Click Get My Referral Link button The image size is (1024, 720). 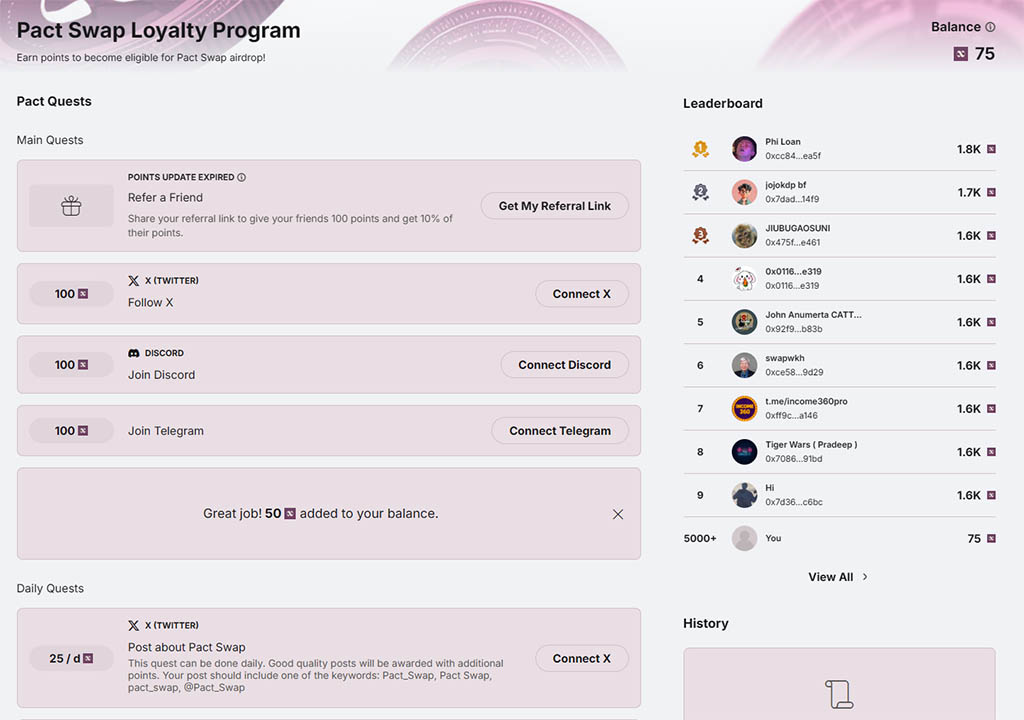[554, 206]
